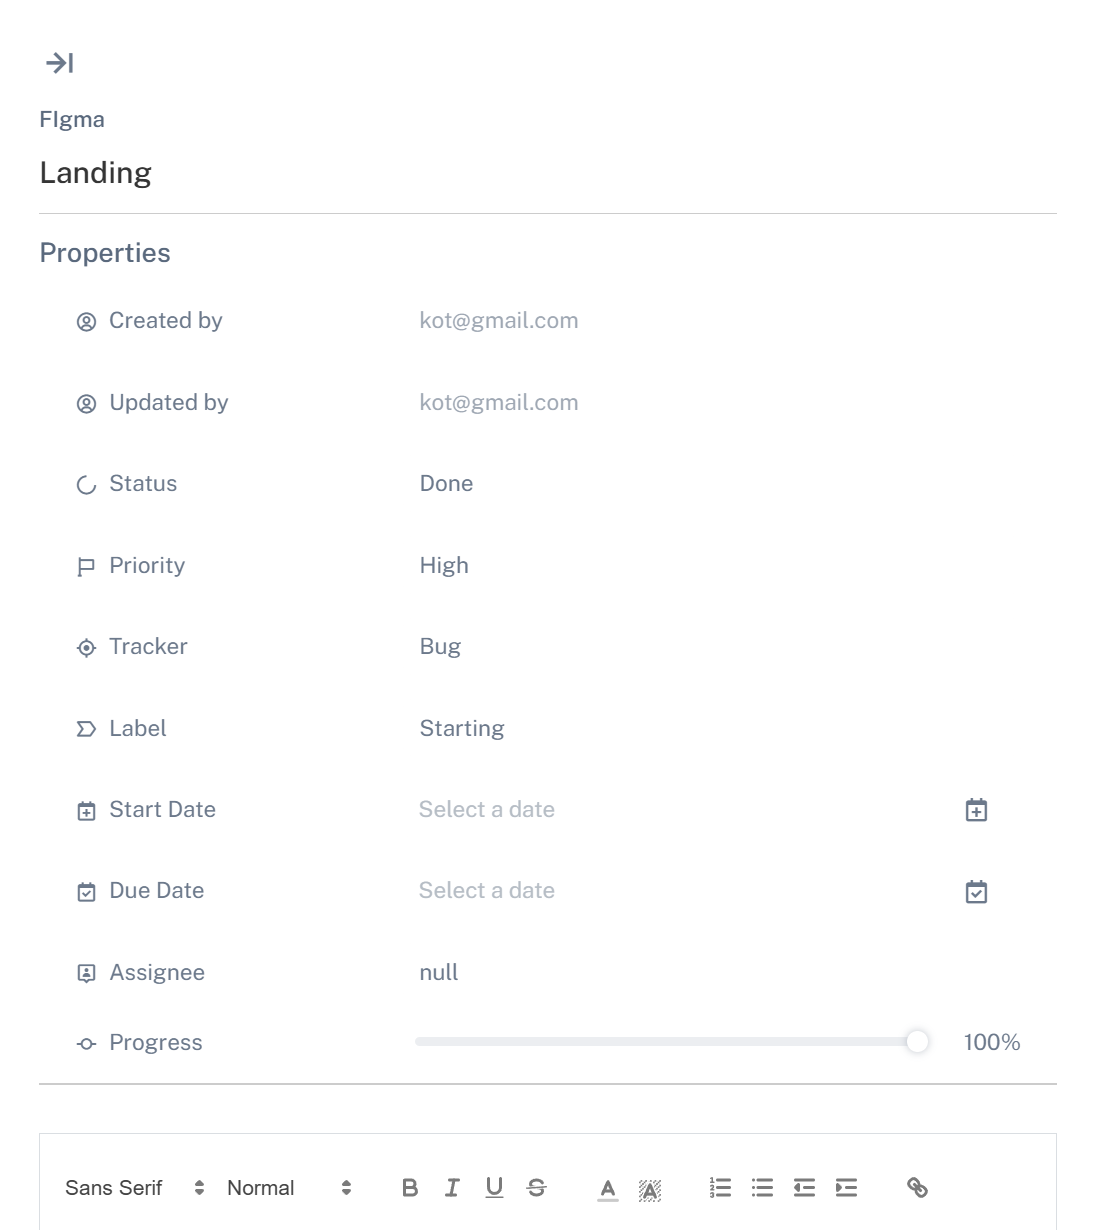
Task: Insert a hyperlink with the link icon
Action: tap(917, 1187)
